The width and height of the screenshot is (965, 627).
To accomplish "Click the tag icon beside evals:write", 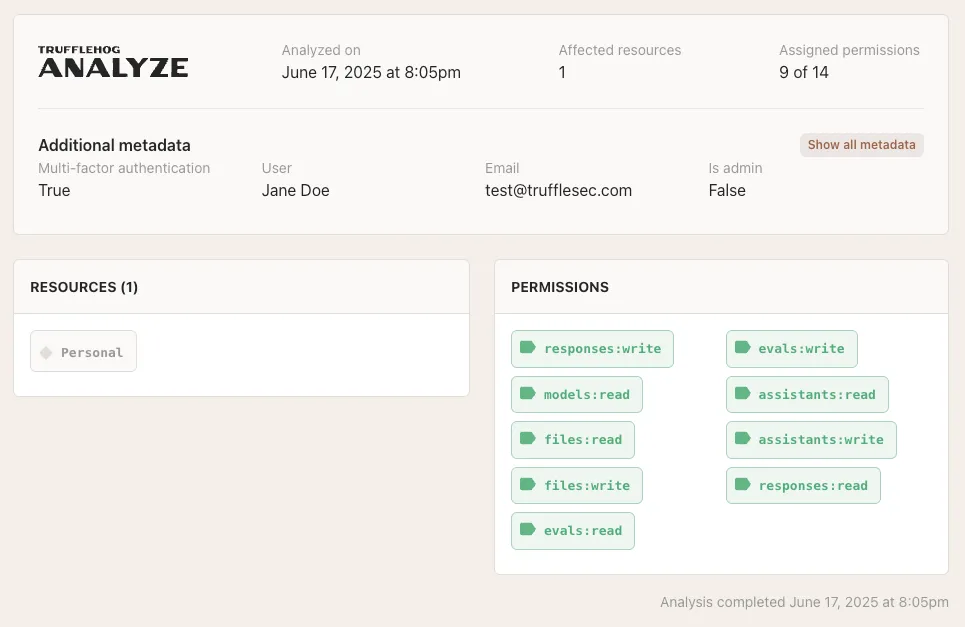I will (742, 348).
